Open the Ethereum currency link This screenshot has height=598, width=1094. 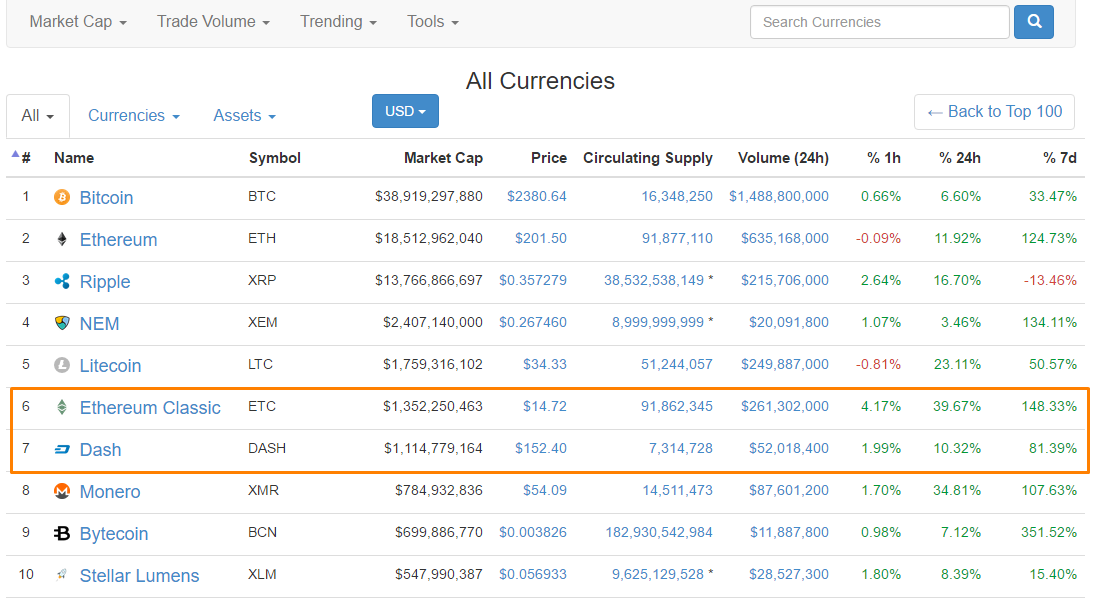tap(119, 239)
